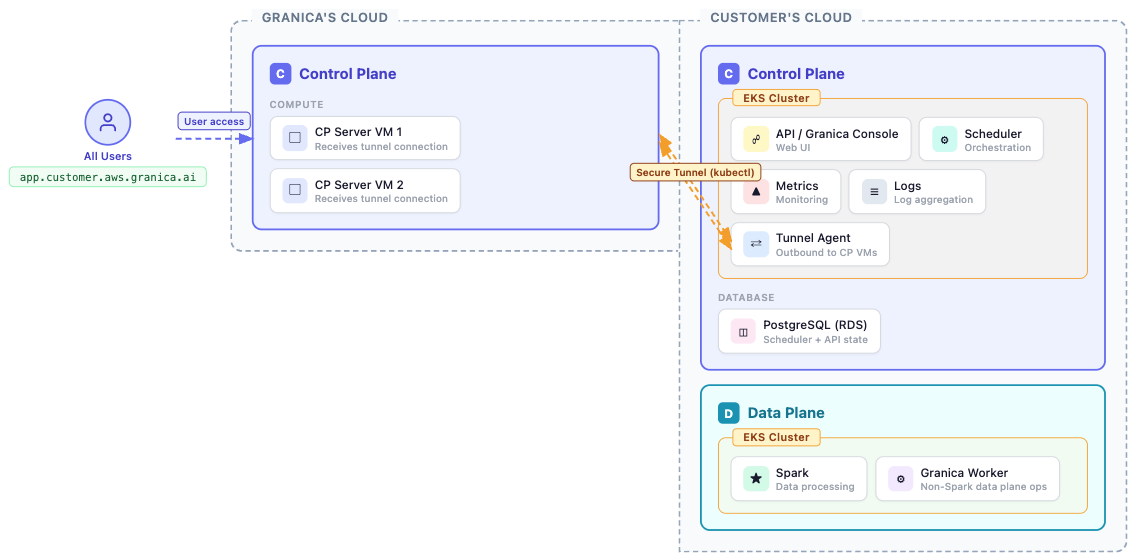This screenshot has height=560, width=1137.
Task: Click the Customer Control Plane C badge
Action: click(728, 74)
